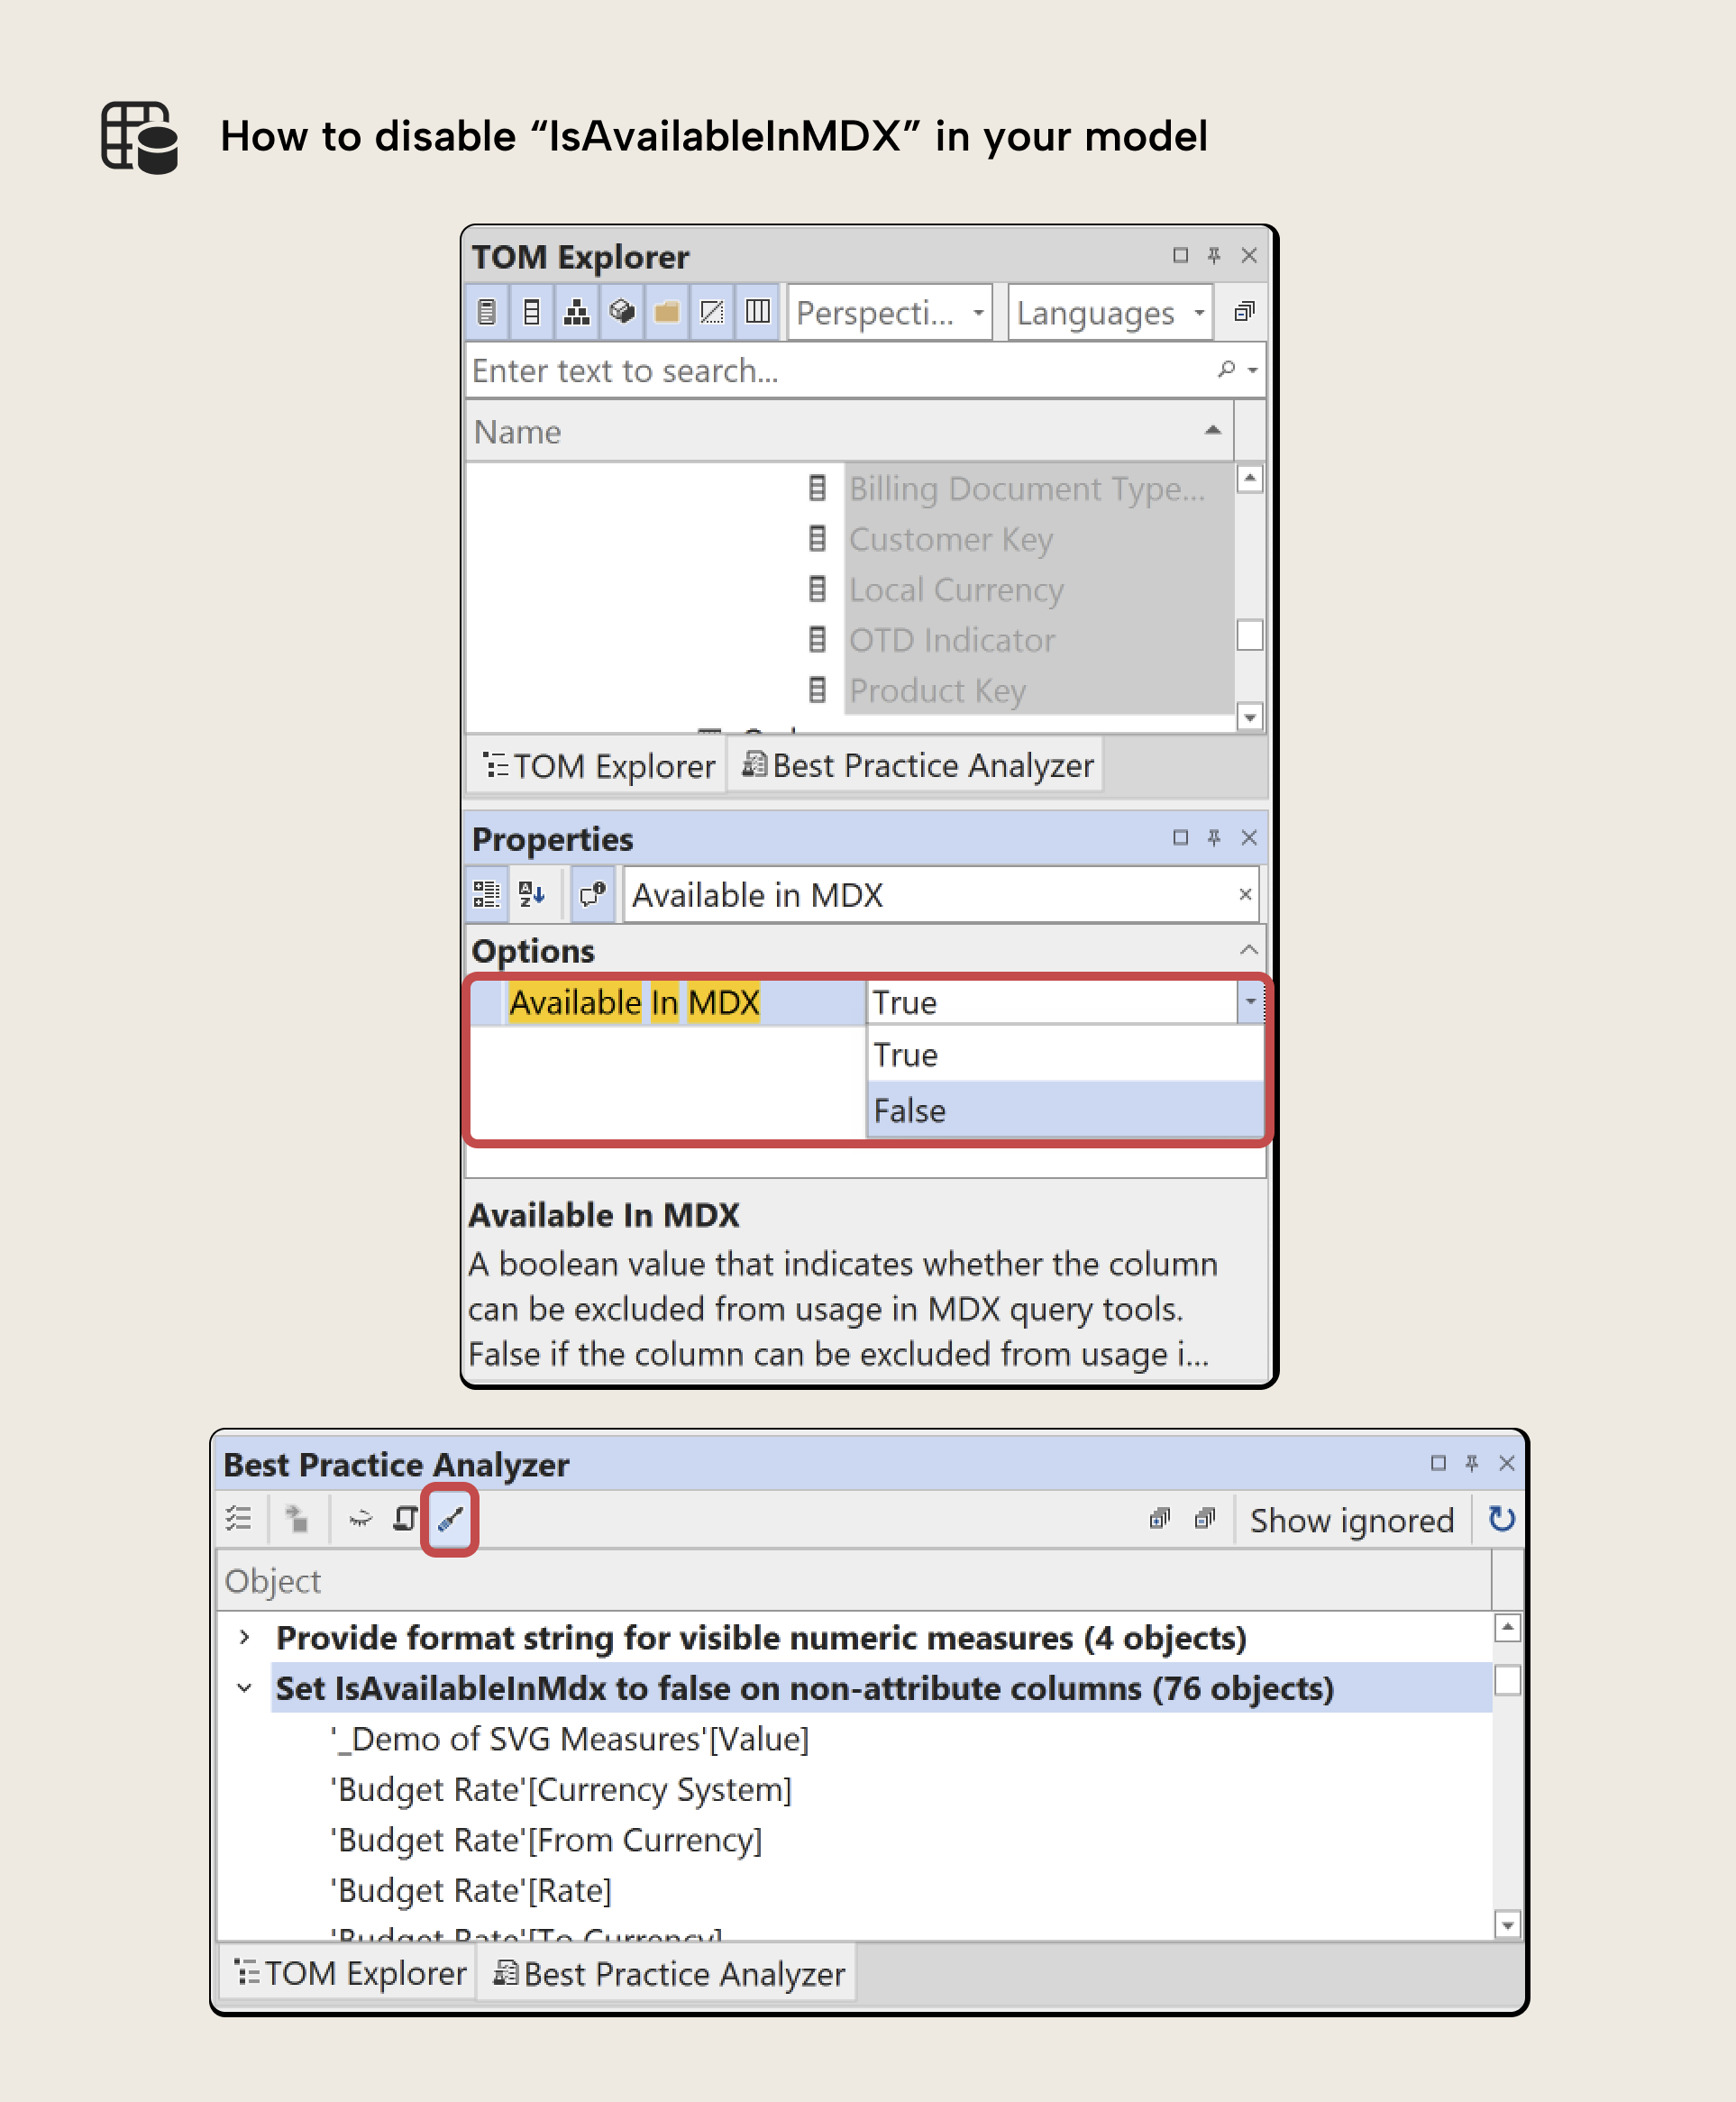Image resolution: width=1736 pixels, height=2102 pixels.
Task: Select the 'Customer Key' column
Action: click(x=951, y=540)
